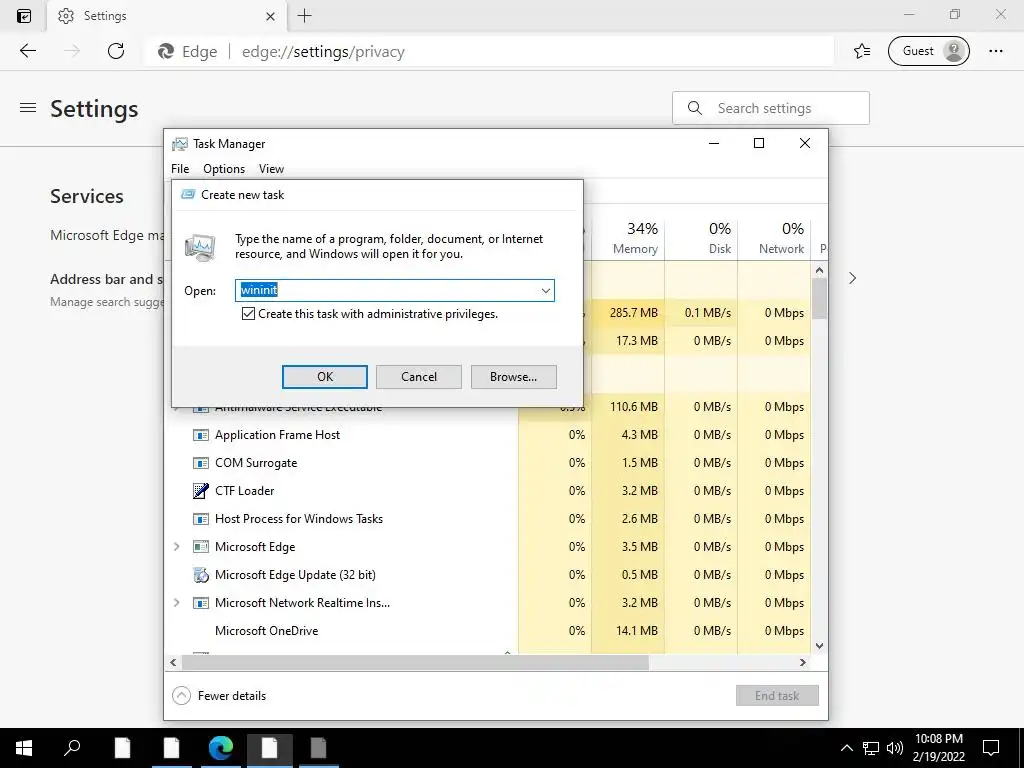Collapse Task Manager with Fewer details
This screenshot has height=768, width=1024.
(x=219, y=696)
